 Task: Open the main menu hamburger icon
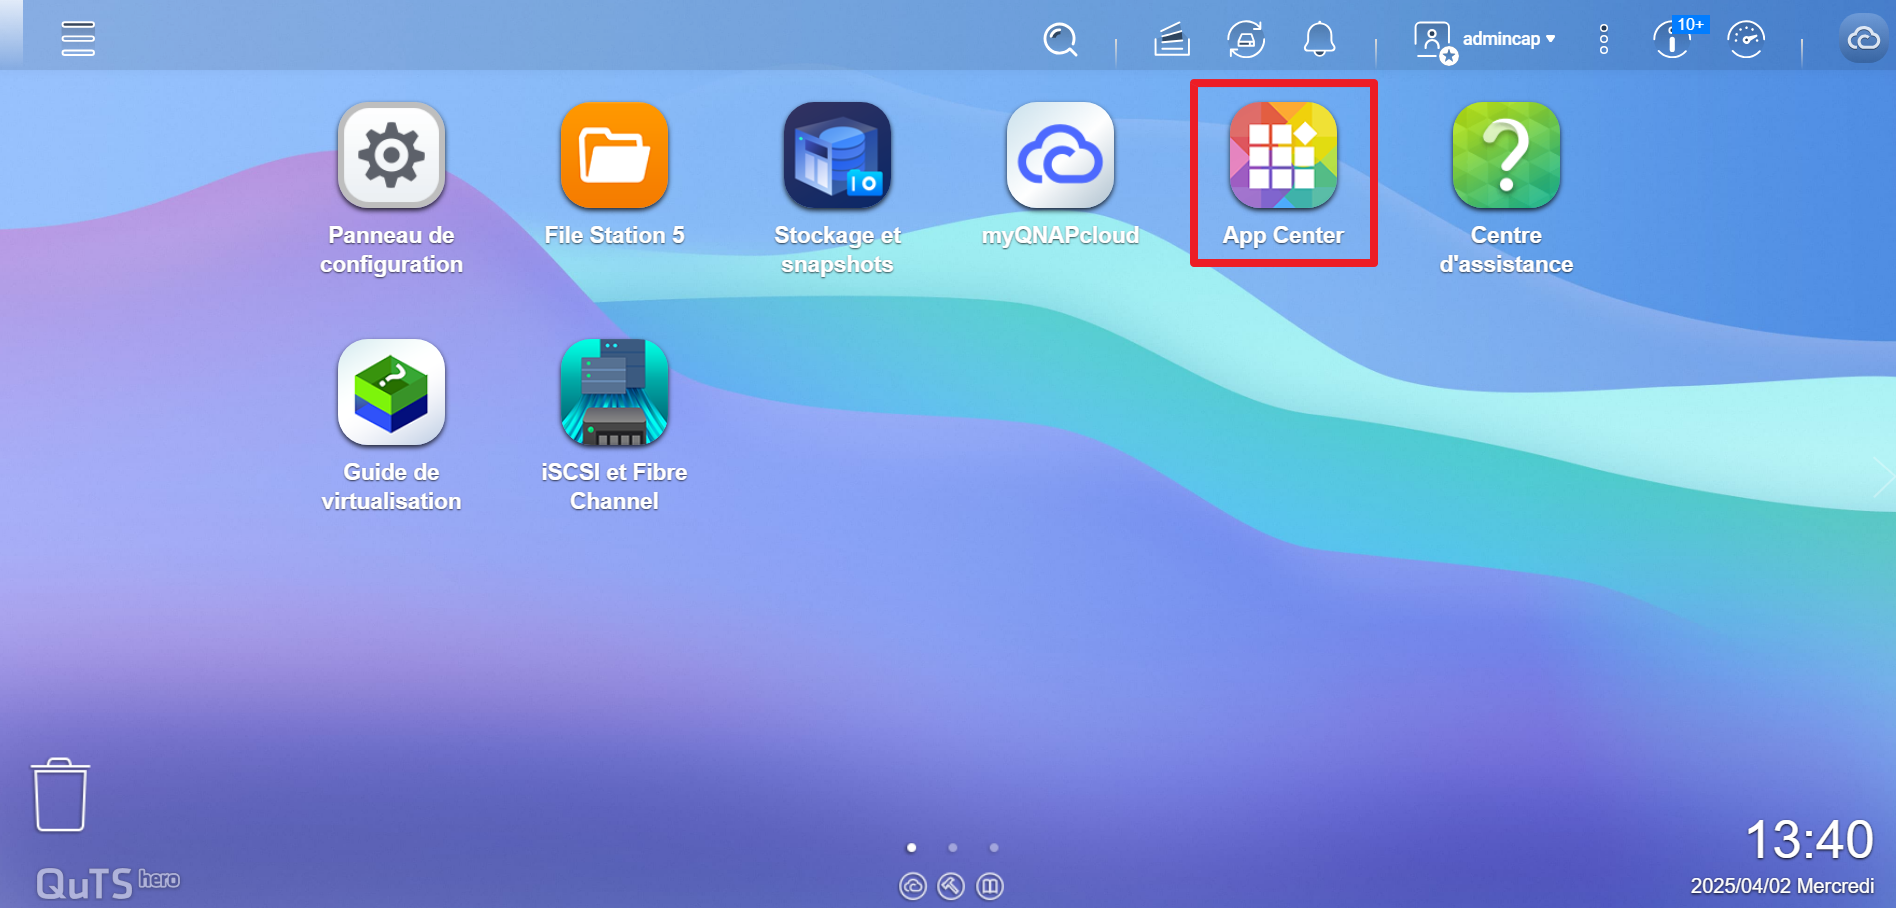click(78, 39)
